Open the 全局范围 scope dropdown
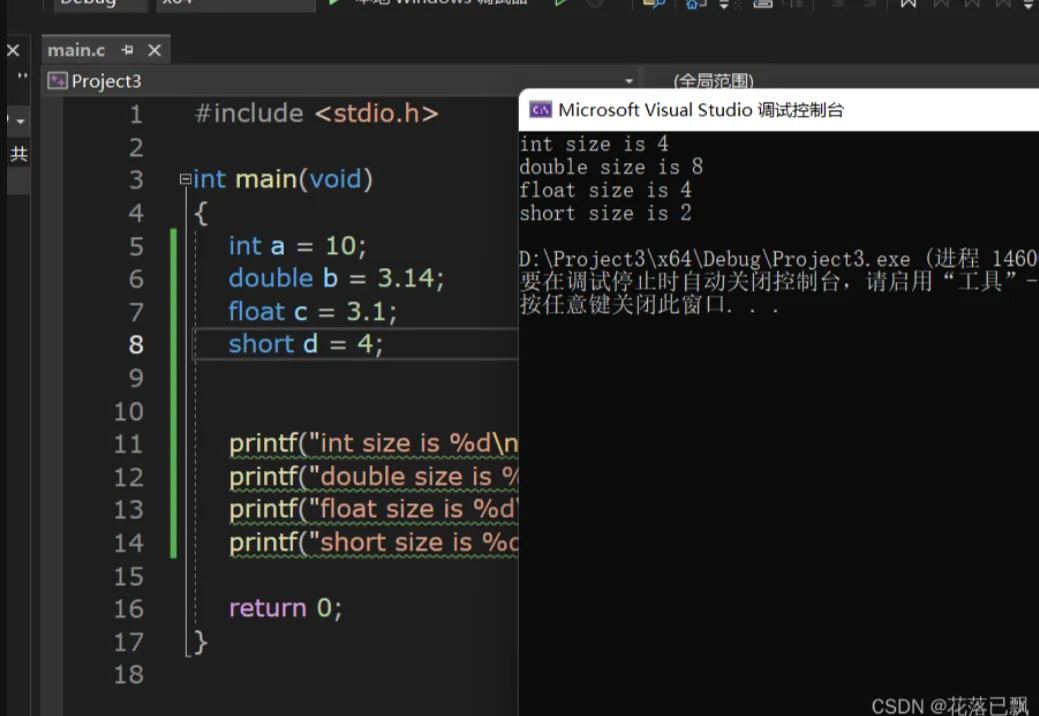This screenshot has width=1039, height=716. point(713,81)
